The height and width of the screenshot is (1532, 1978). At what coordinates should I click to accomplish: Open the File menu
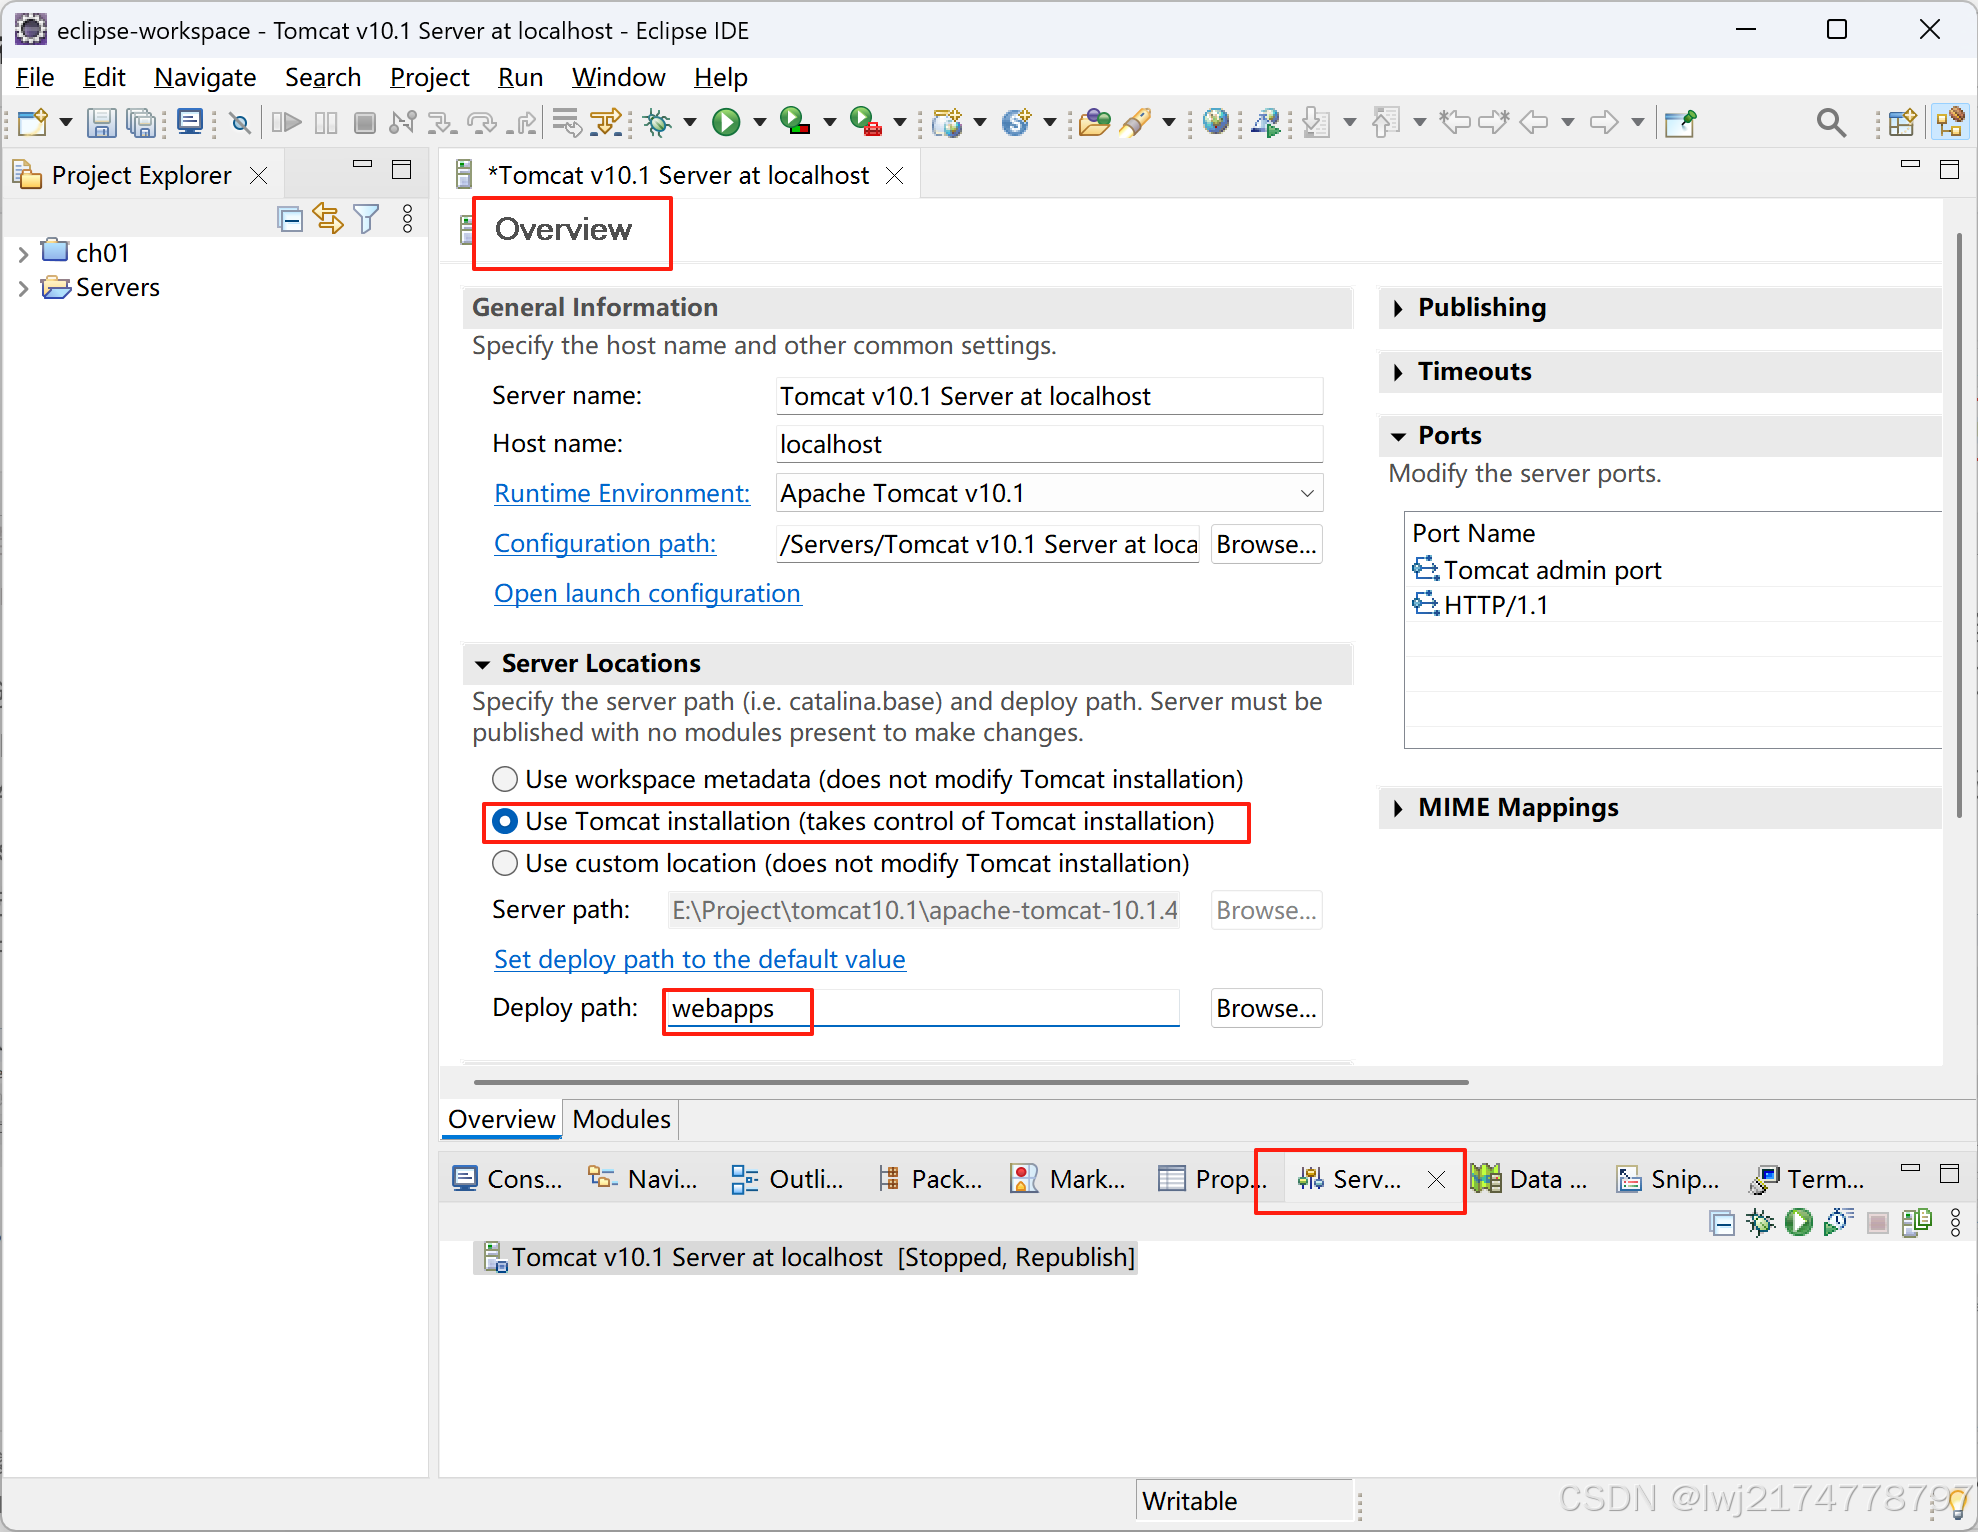click(35, 77)
